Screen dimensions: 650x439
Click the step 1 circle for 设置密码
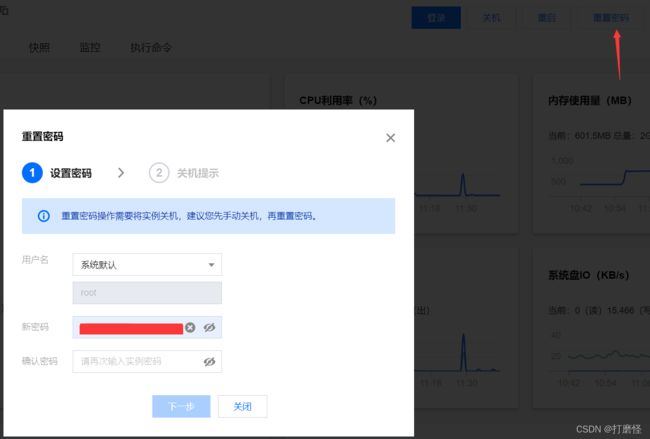(x=32, y=173)
